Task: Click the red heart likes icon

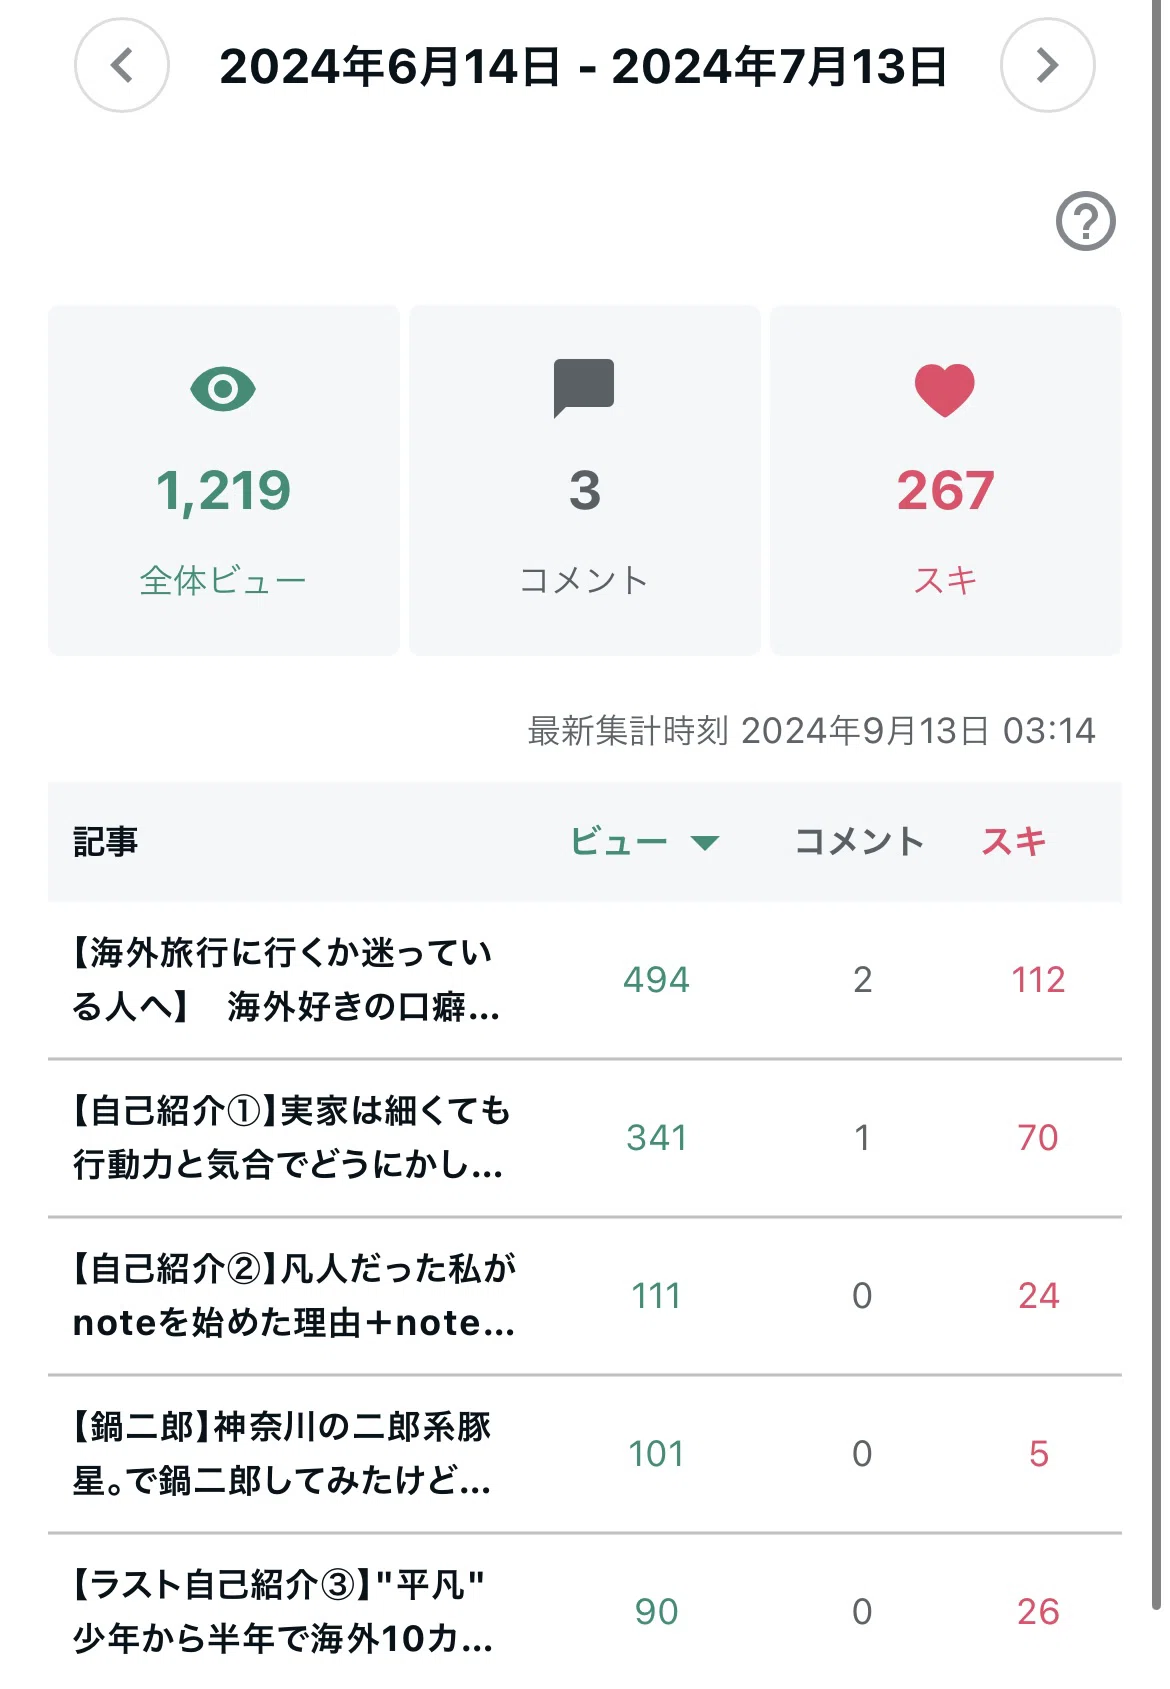Action: click(945, 390)
